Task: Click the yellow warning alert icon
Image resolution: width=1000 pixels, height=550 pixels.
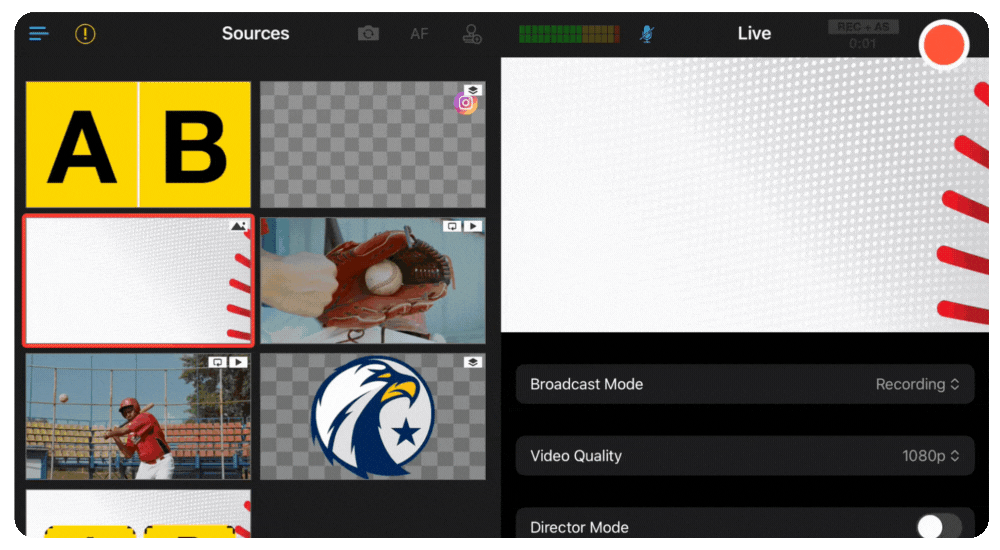Action: 86,34
